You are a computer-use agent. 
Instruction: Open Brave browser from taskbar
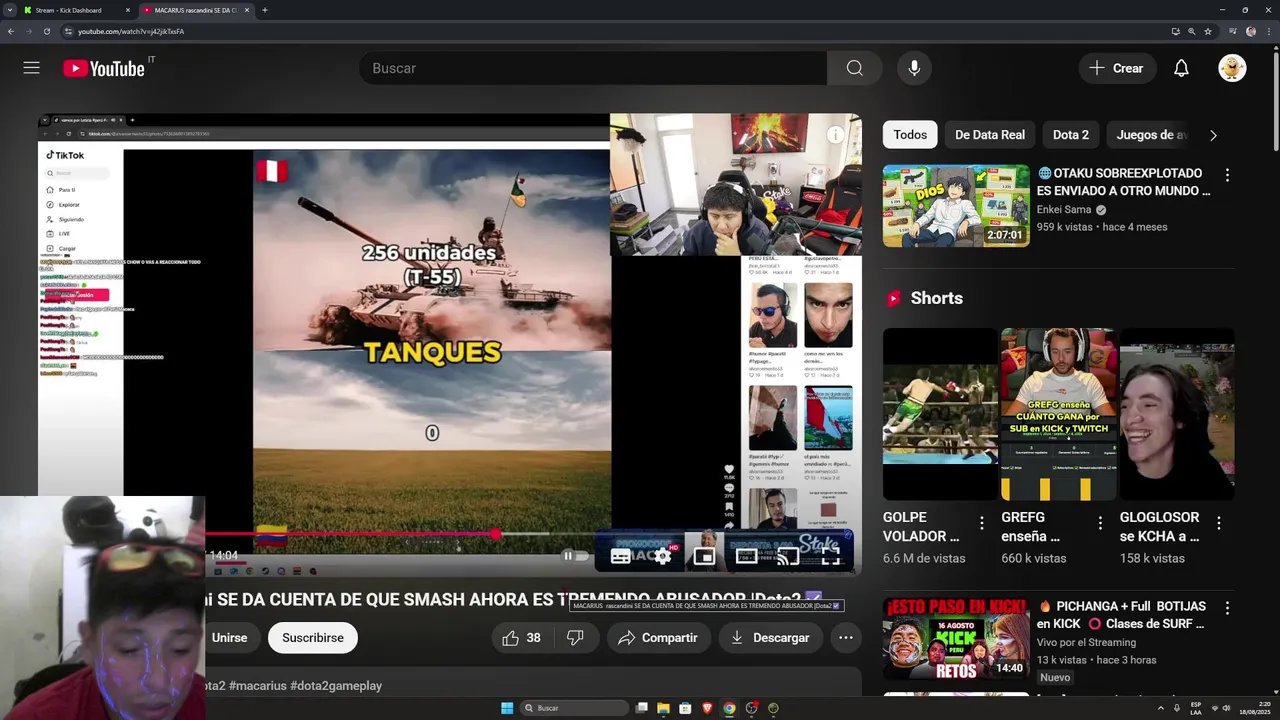coord(707,708)
